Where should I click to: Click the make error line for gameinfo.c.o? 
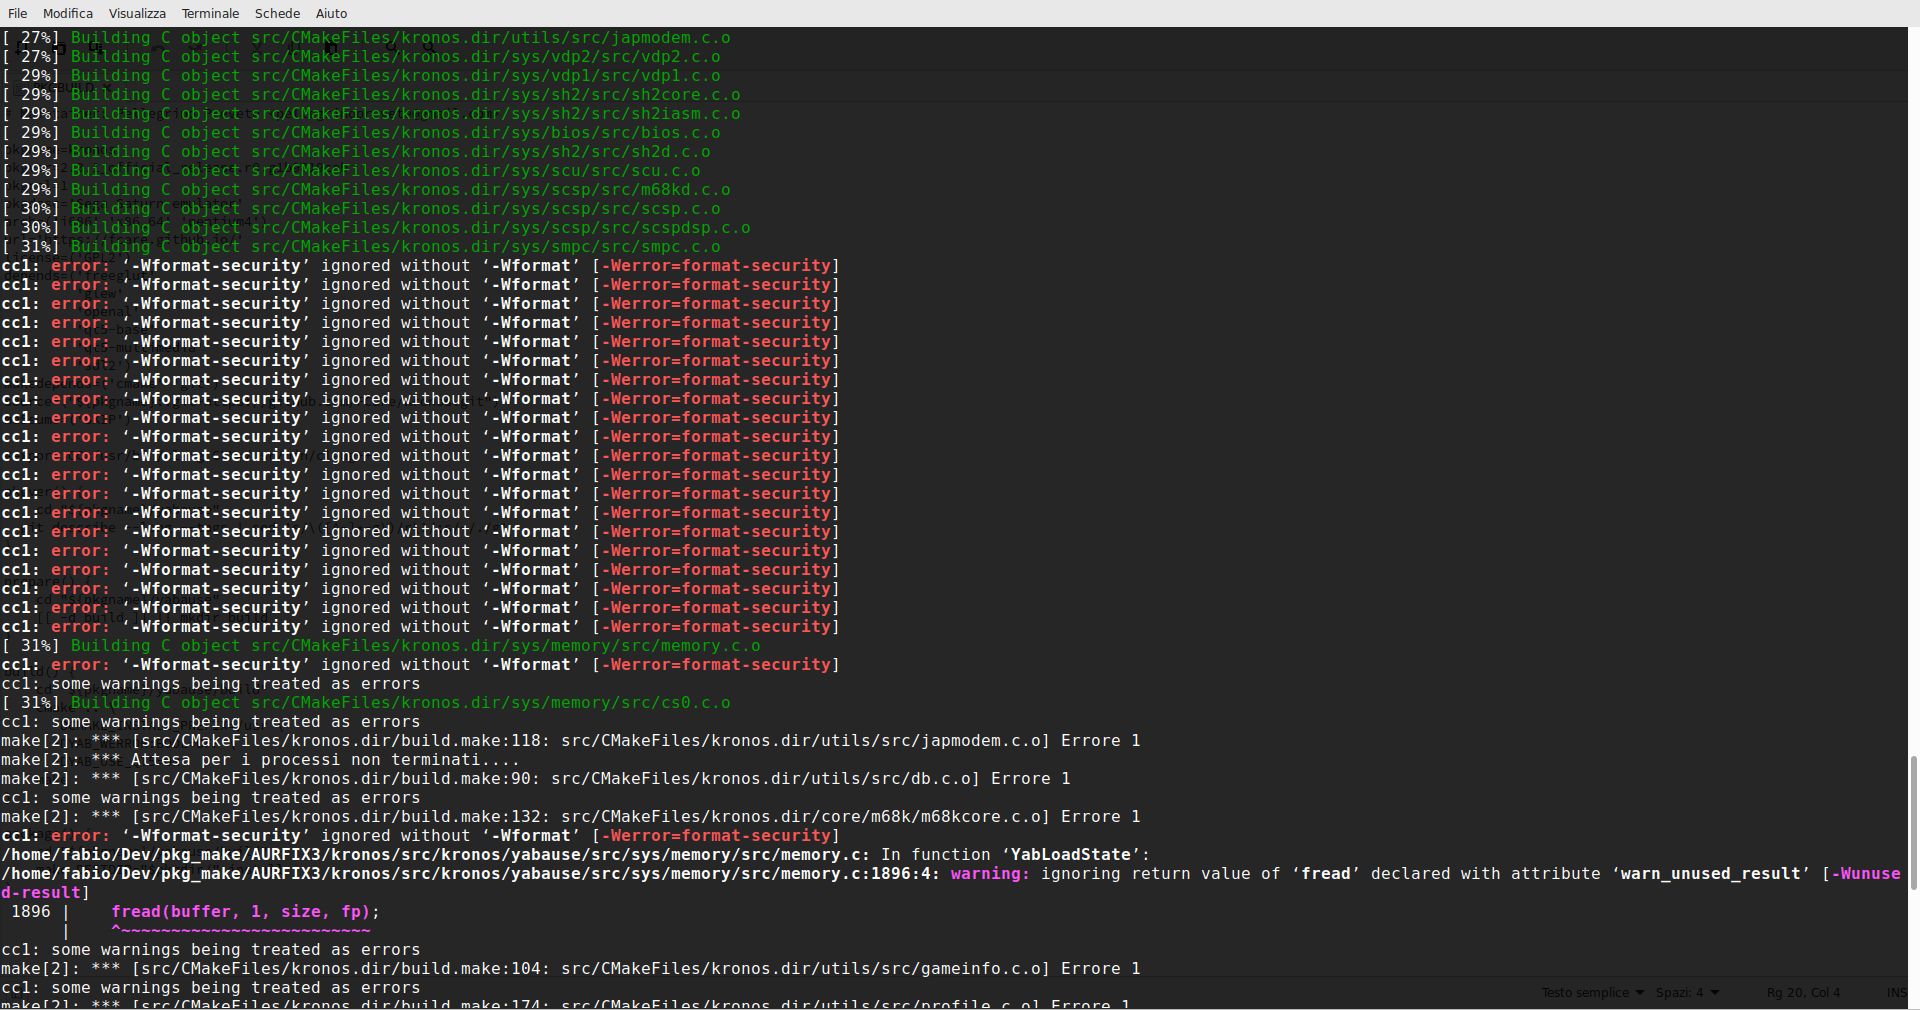click(571, 969)
